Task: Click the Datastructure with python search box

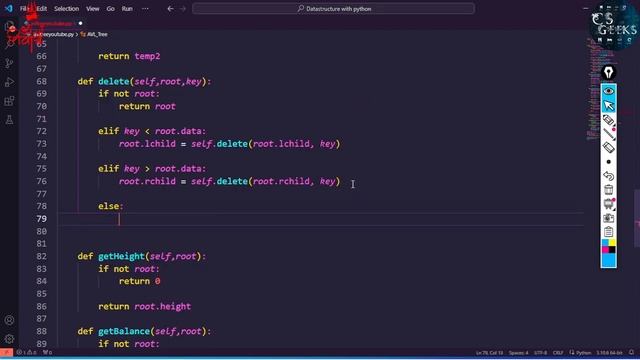Action: [333, 9]
